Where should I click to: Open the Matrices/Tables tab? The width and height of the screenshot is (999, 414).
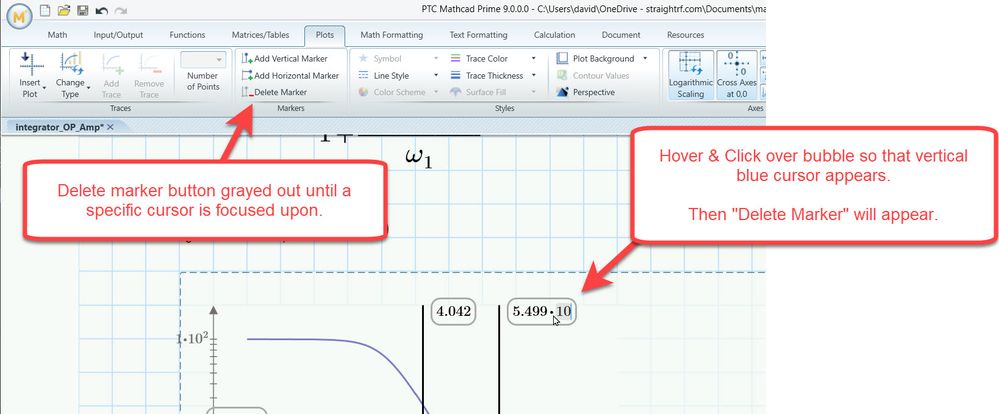(x=260, y=35)
